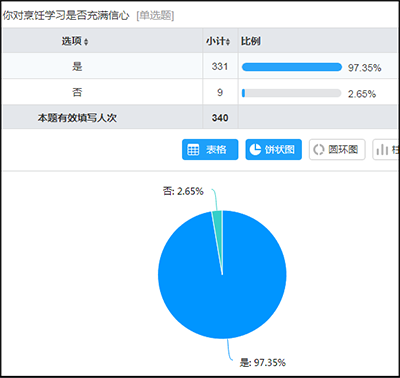The width and height of the screenshot is (400, 378).
Task: Click the total 340 cell
Action: click(x=220, y=118)
